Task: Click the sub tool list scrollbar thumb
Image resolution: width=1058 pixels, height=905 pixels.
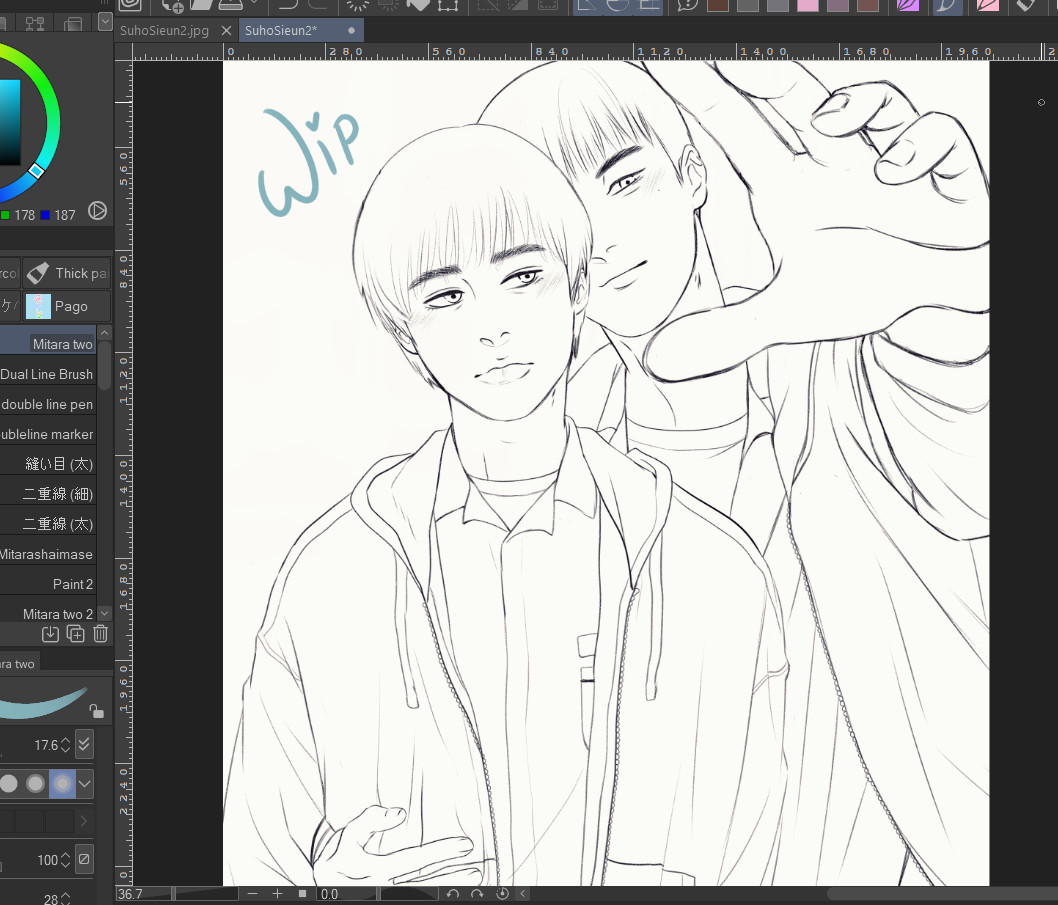Action: coord(104,365)
